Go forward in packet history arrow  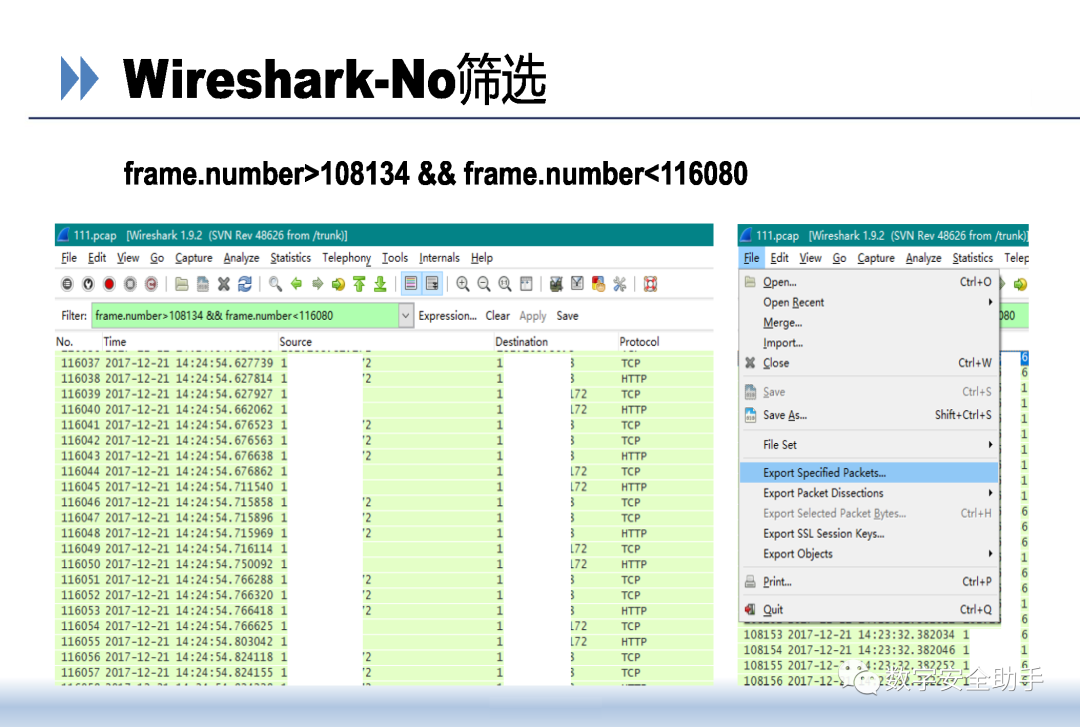pos(318,284)
